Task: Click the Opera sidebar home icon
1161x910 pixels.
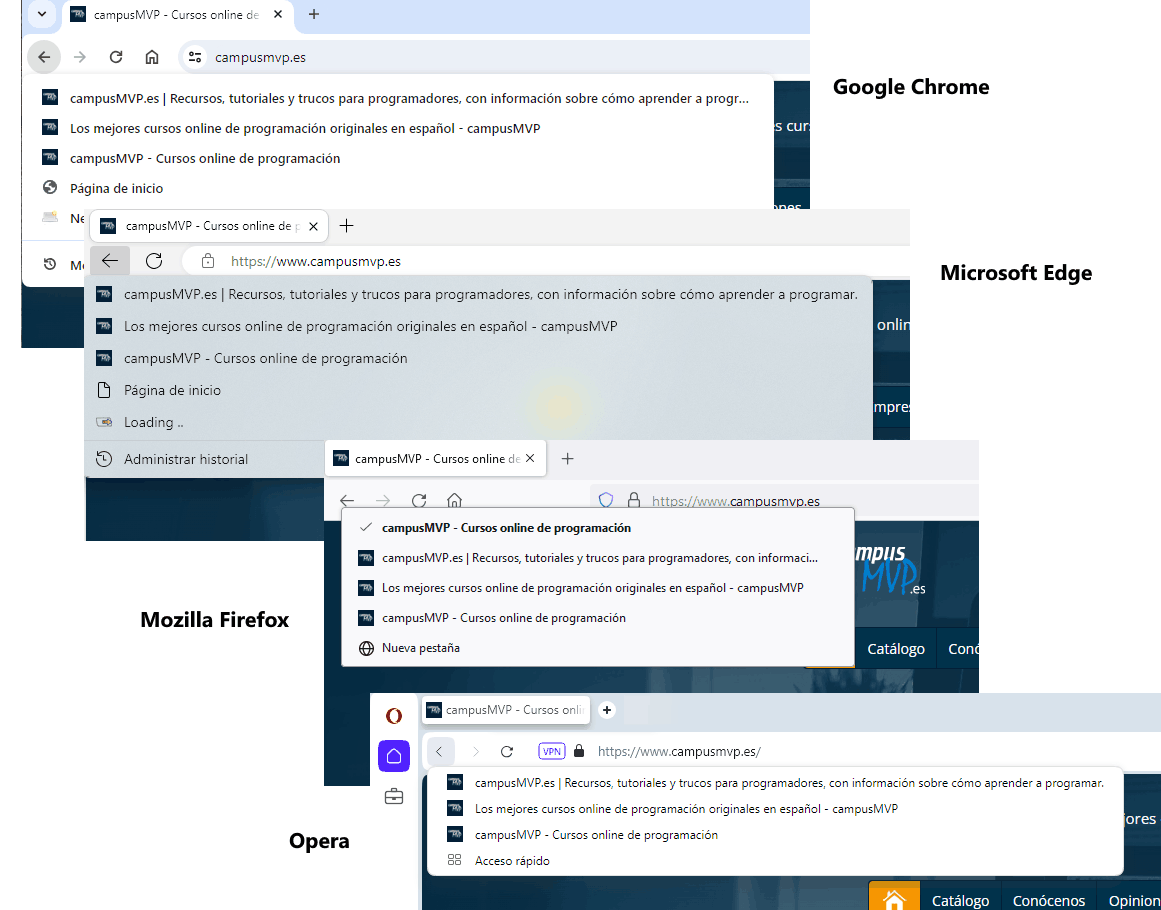Action: point(394,756)
